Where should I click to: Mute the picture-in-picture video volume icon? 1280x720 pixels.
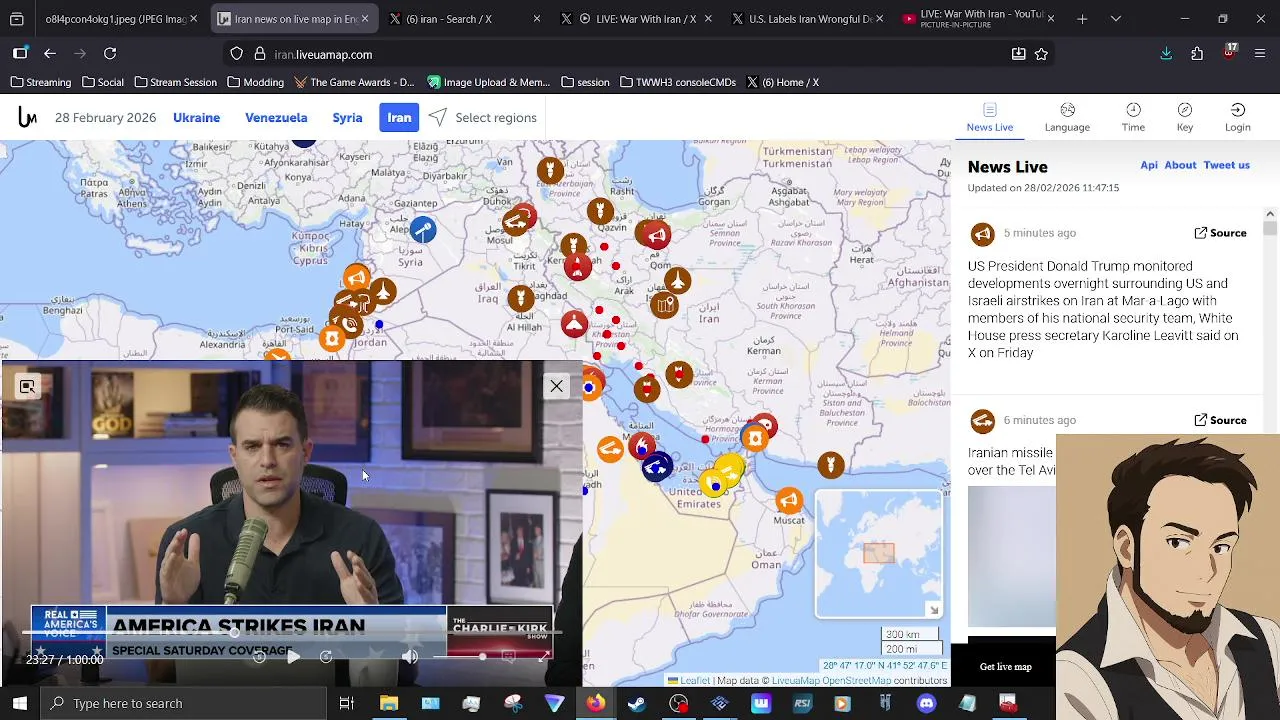point(410,657)
